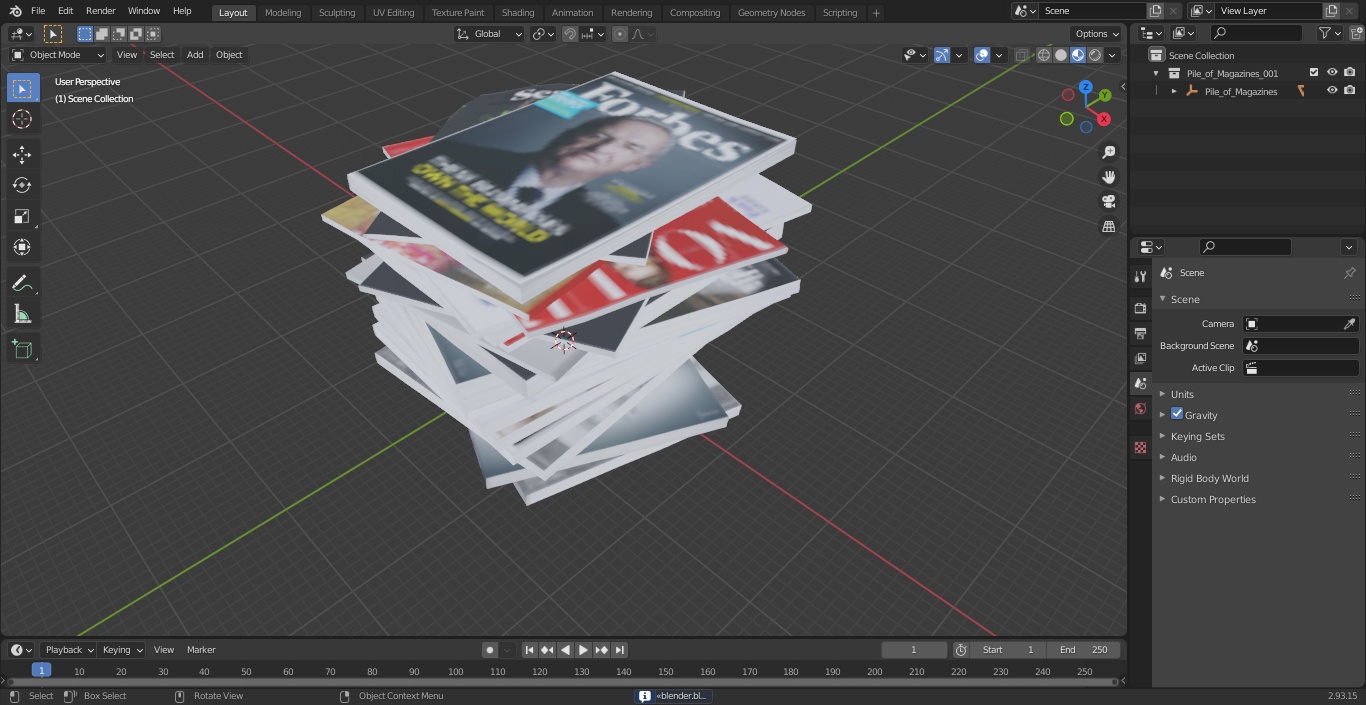Toggle snapping magnet button

569,34
